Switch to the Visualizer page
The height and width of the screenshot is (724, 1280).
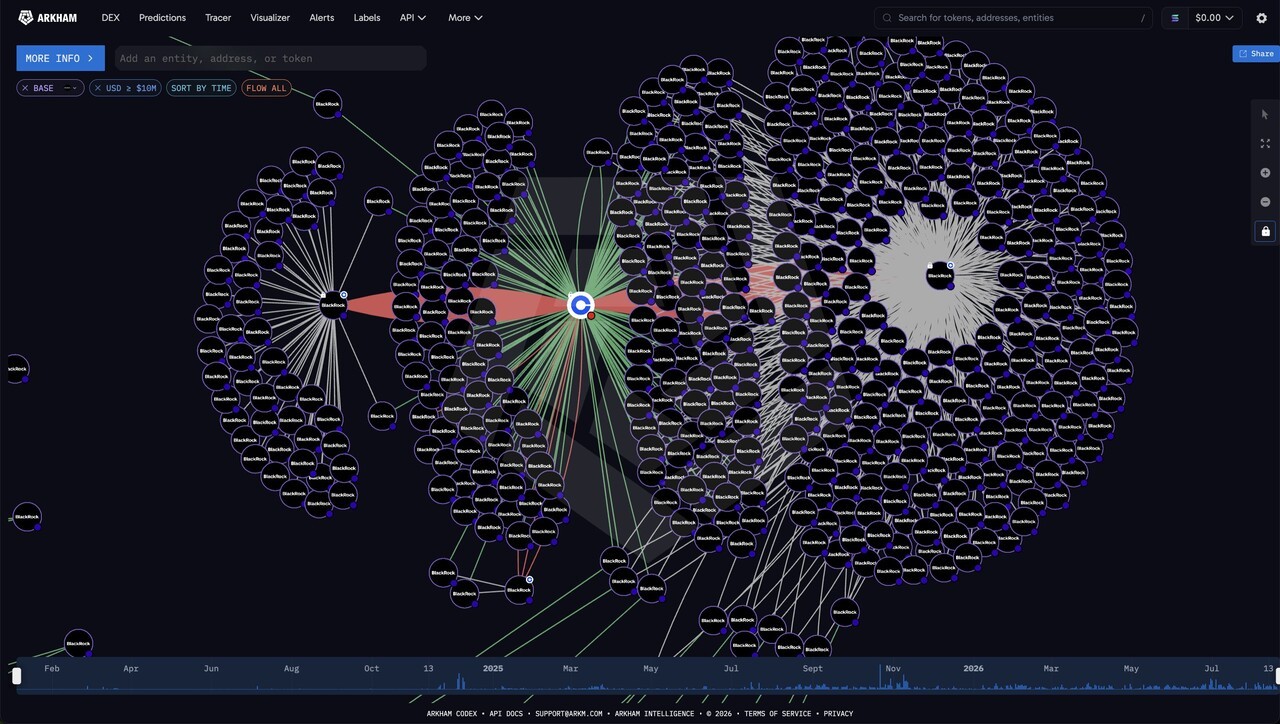click(x=270, y=17)
